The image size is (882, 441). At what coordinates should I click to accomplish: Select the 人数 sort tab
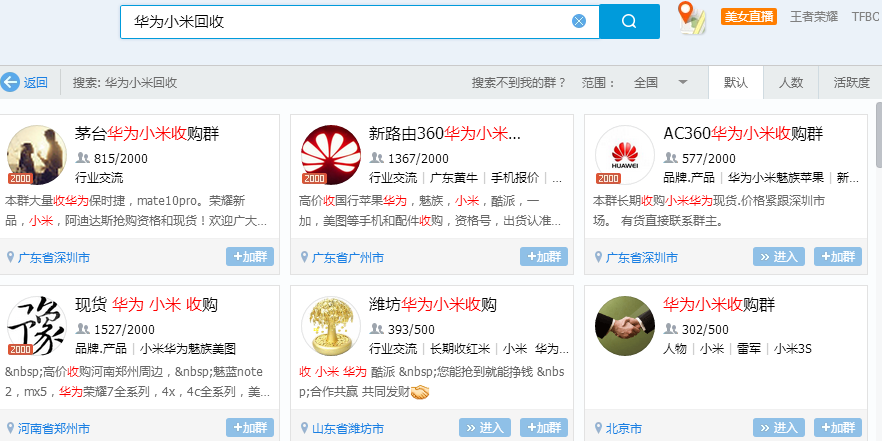(791, 83)
